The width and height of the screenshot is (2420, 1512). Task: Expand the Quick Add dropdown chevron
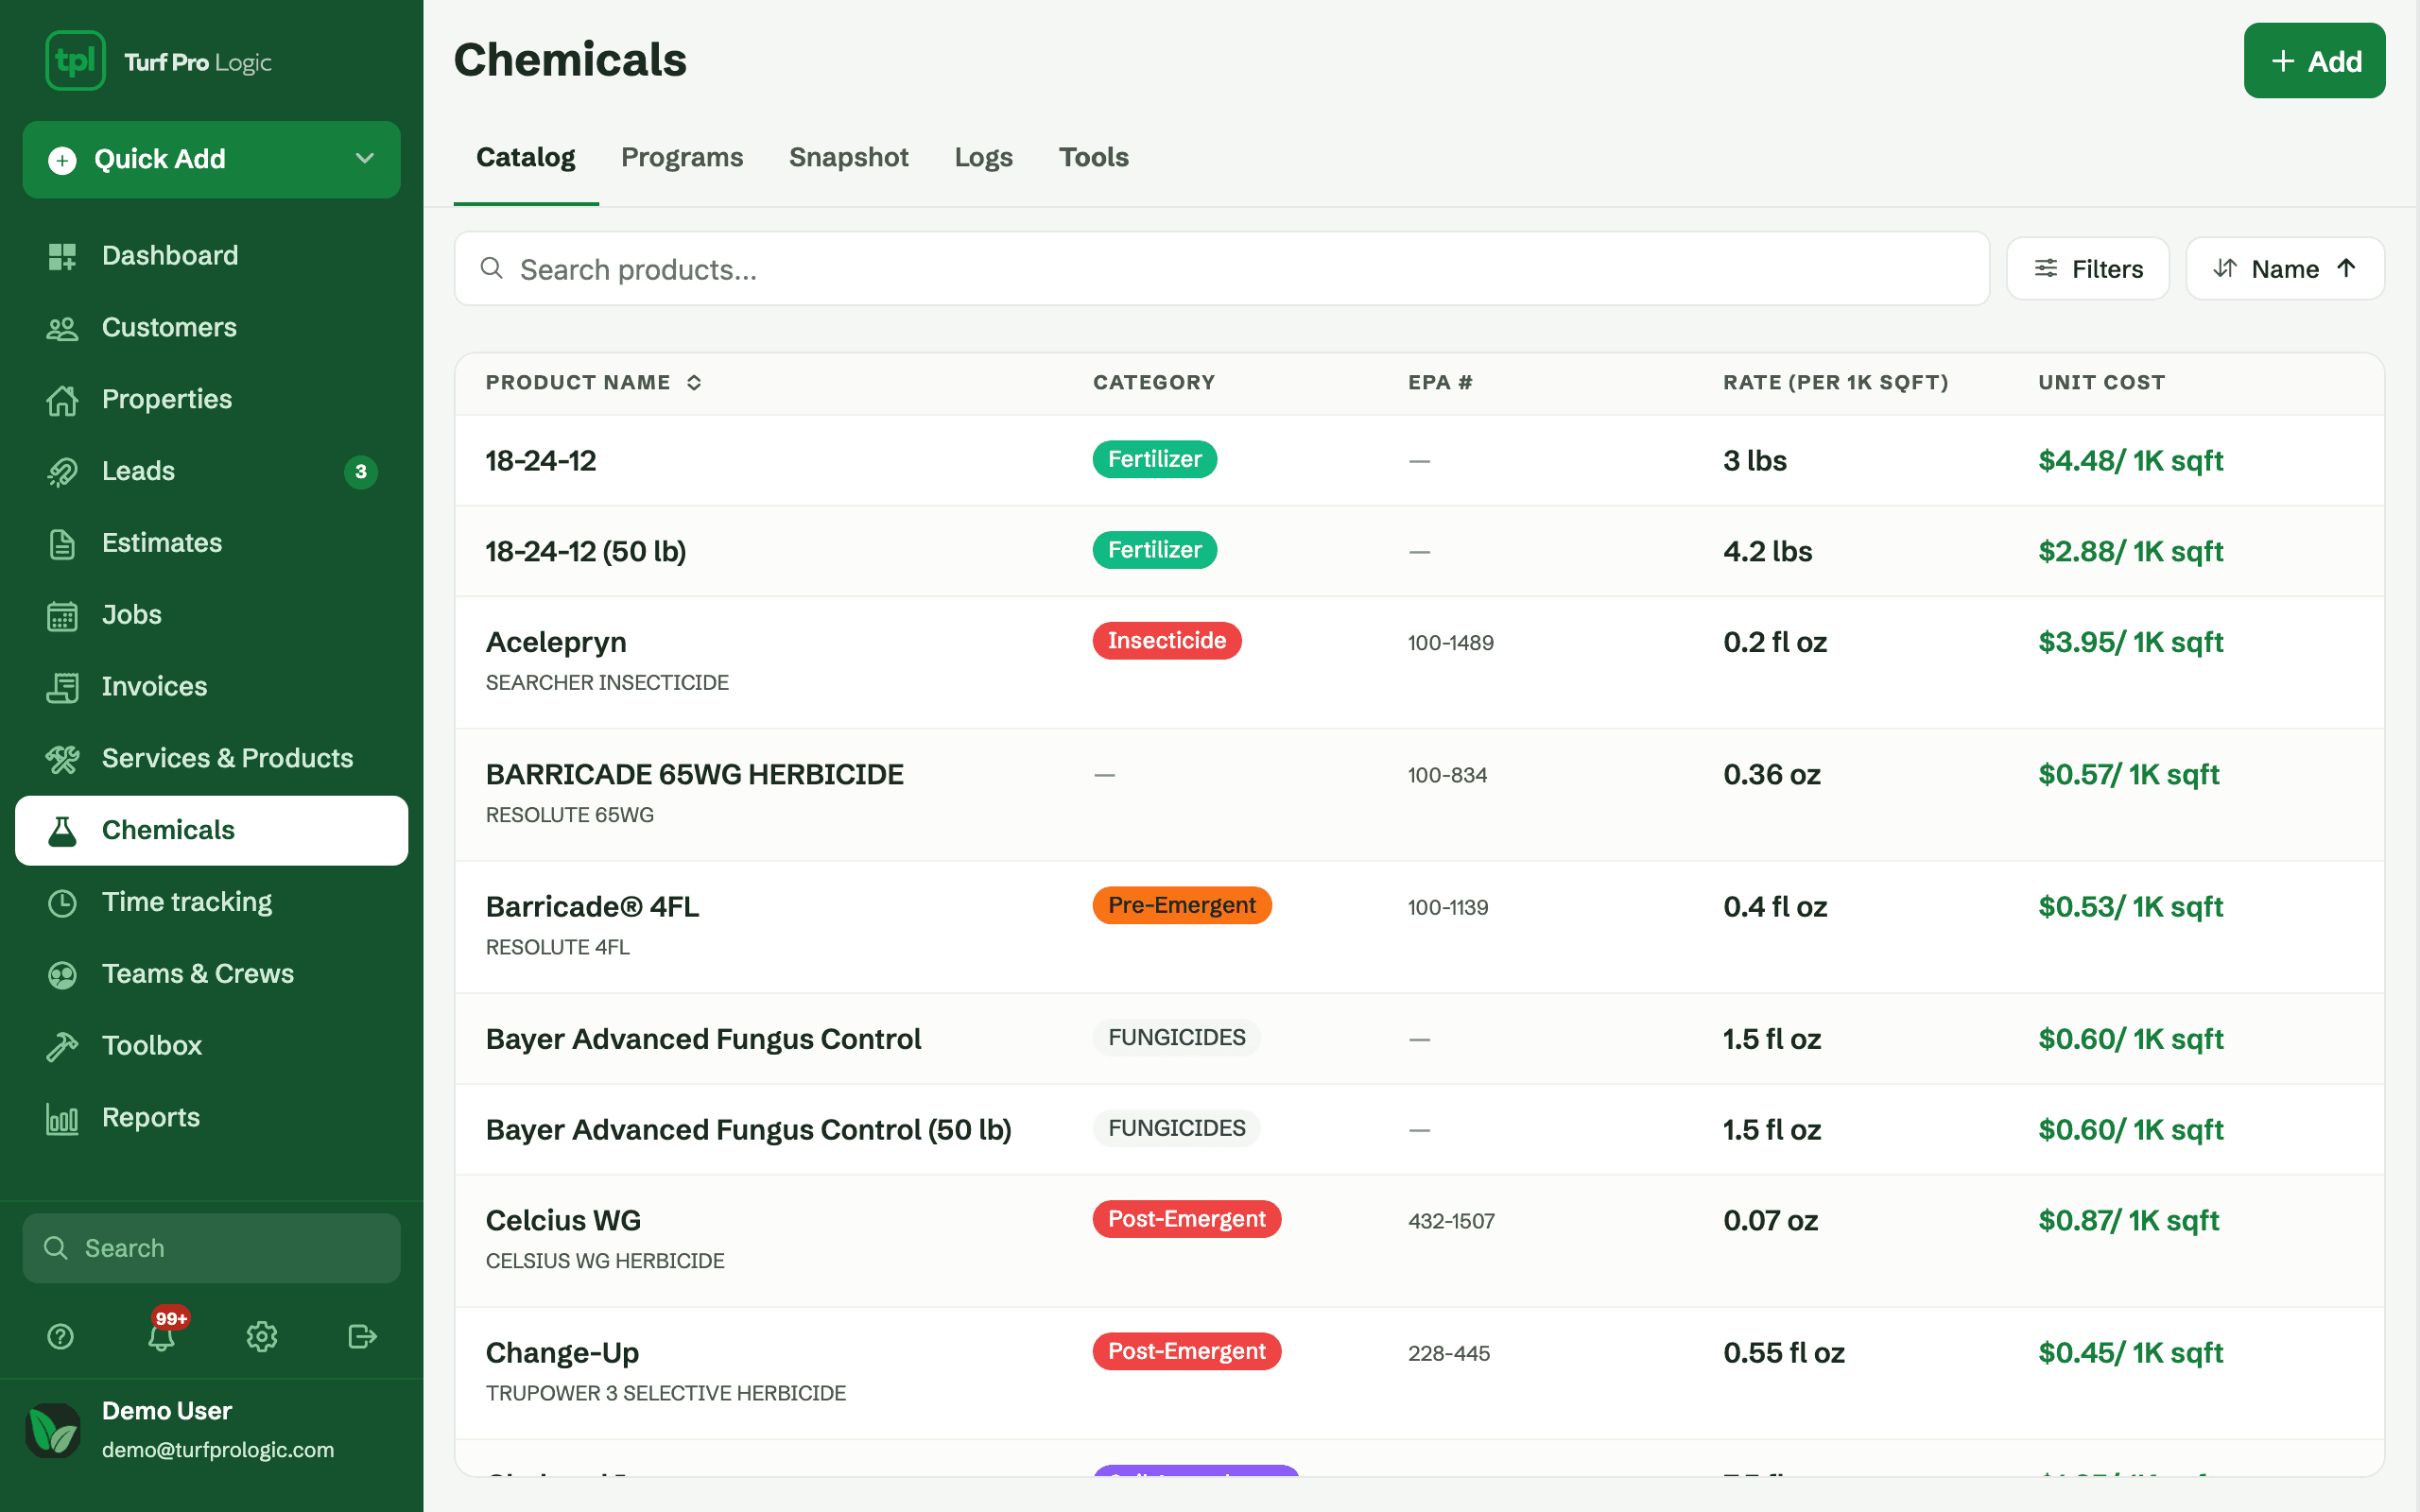365,159
